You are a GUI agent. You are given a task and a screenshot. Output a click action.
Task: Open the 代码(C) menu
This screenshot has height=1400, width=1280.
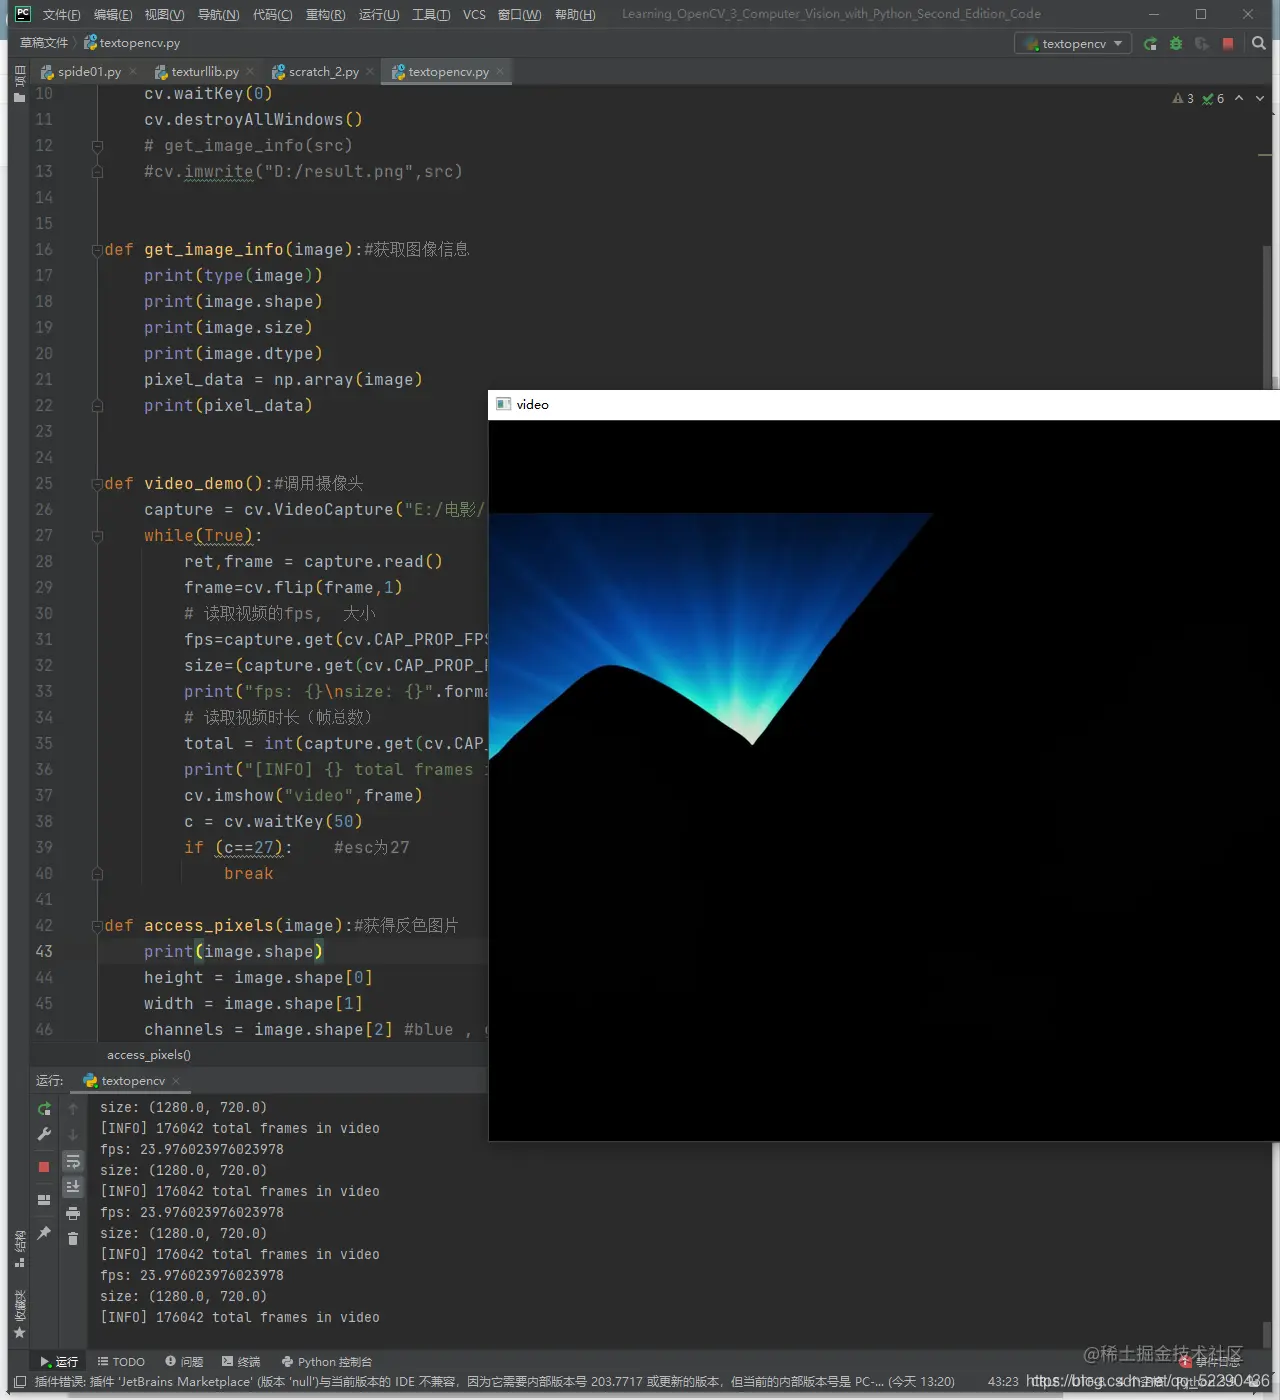(272, 14)
